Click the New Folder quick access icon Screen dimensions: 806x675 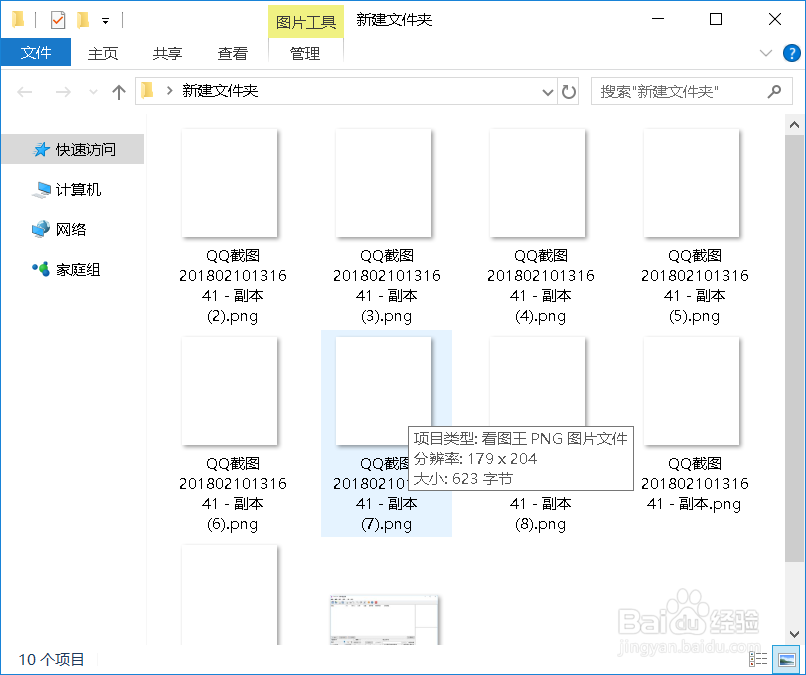click(83, 20)
